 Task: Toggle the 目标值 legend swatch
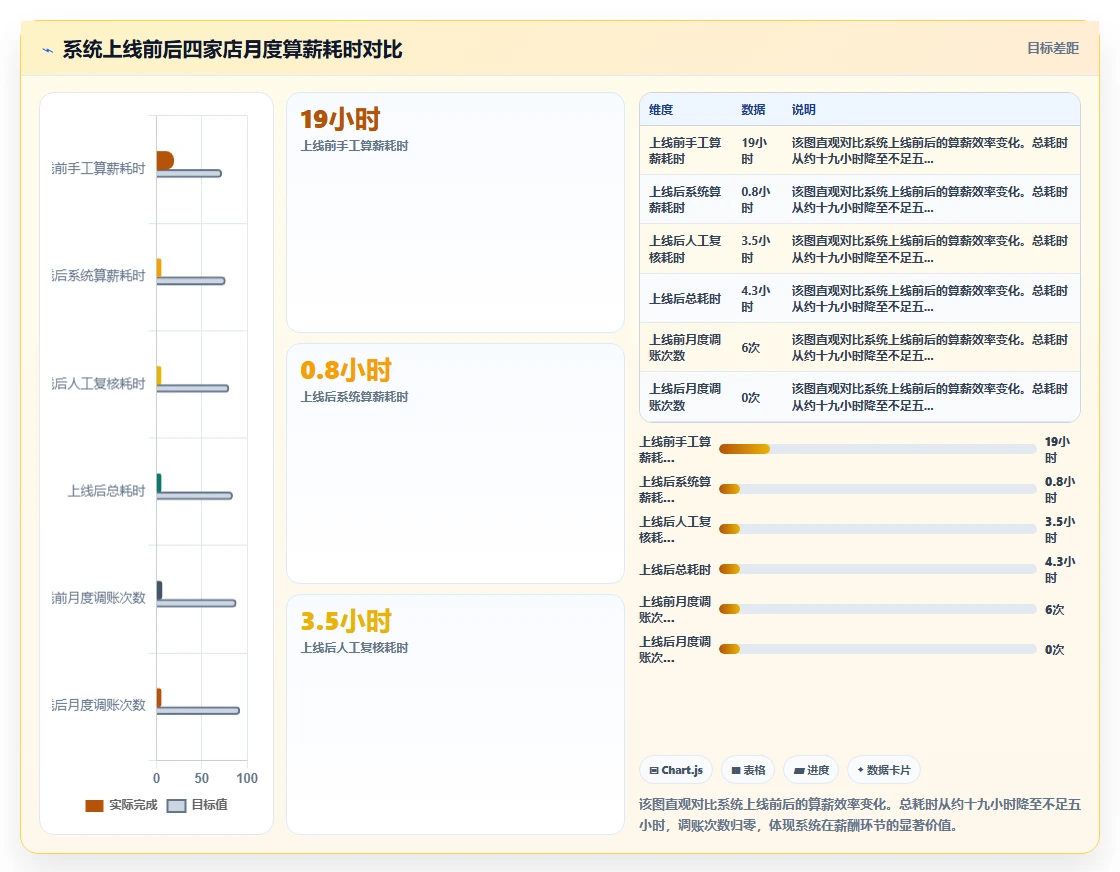pos(176,806)
